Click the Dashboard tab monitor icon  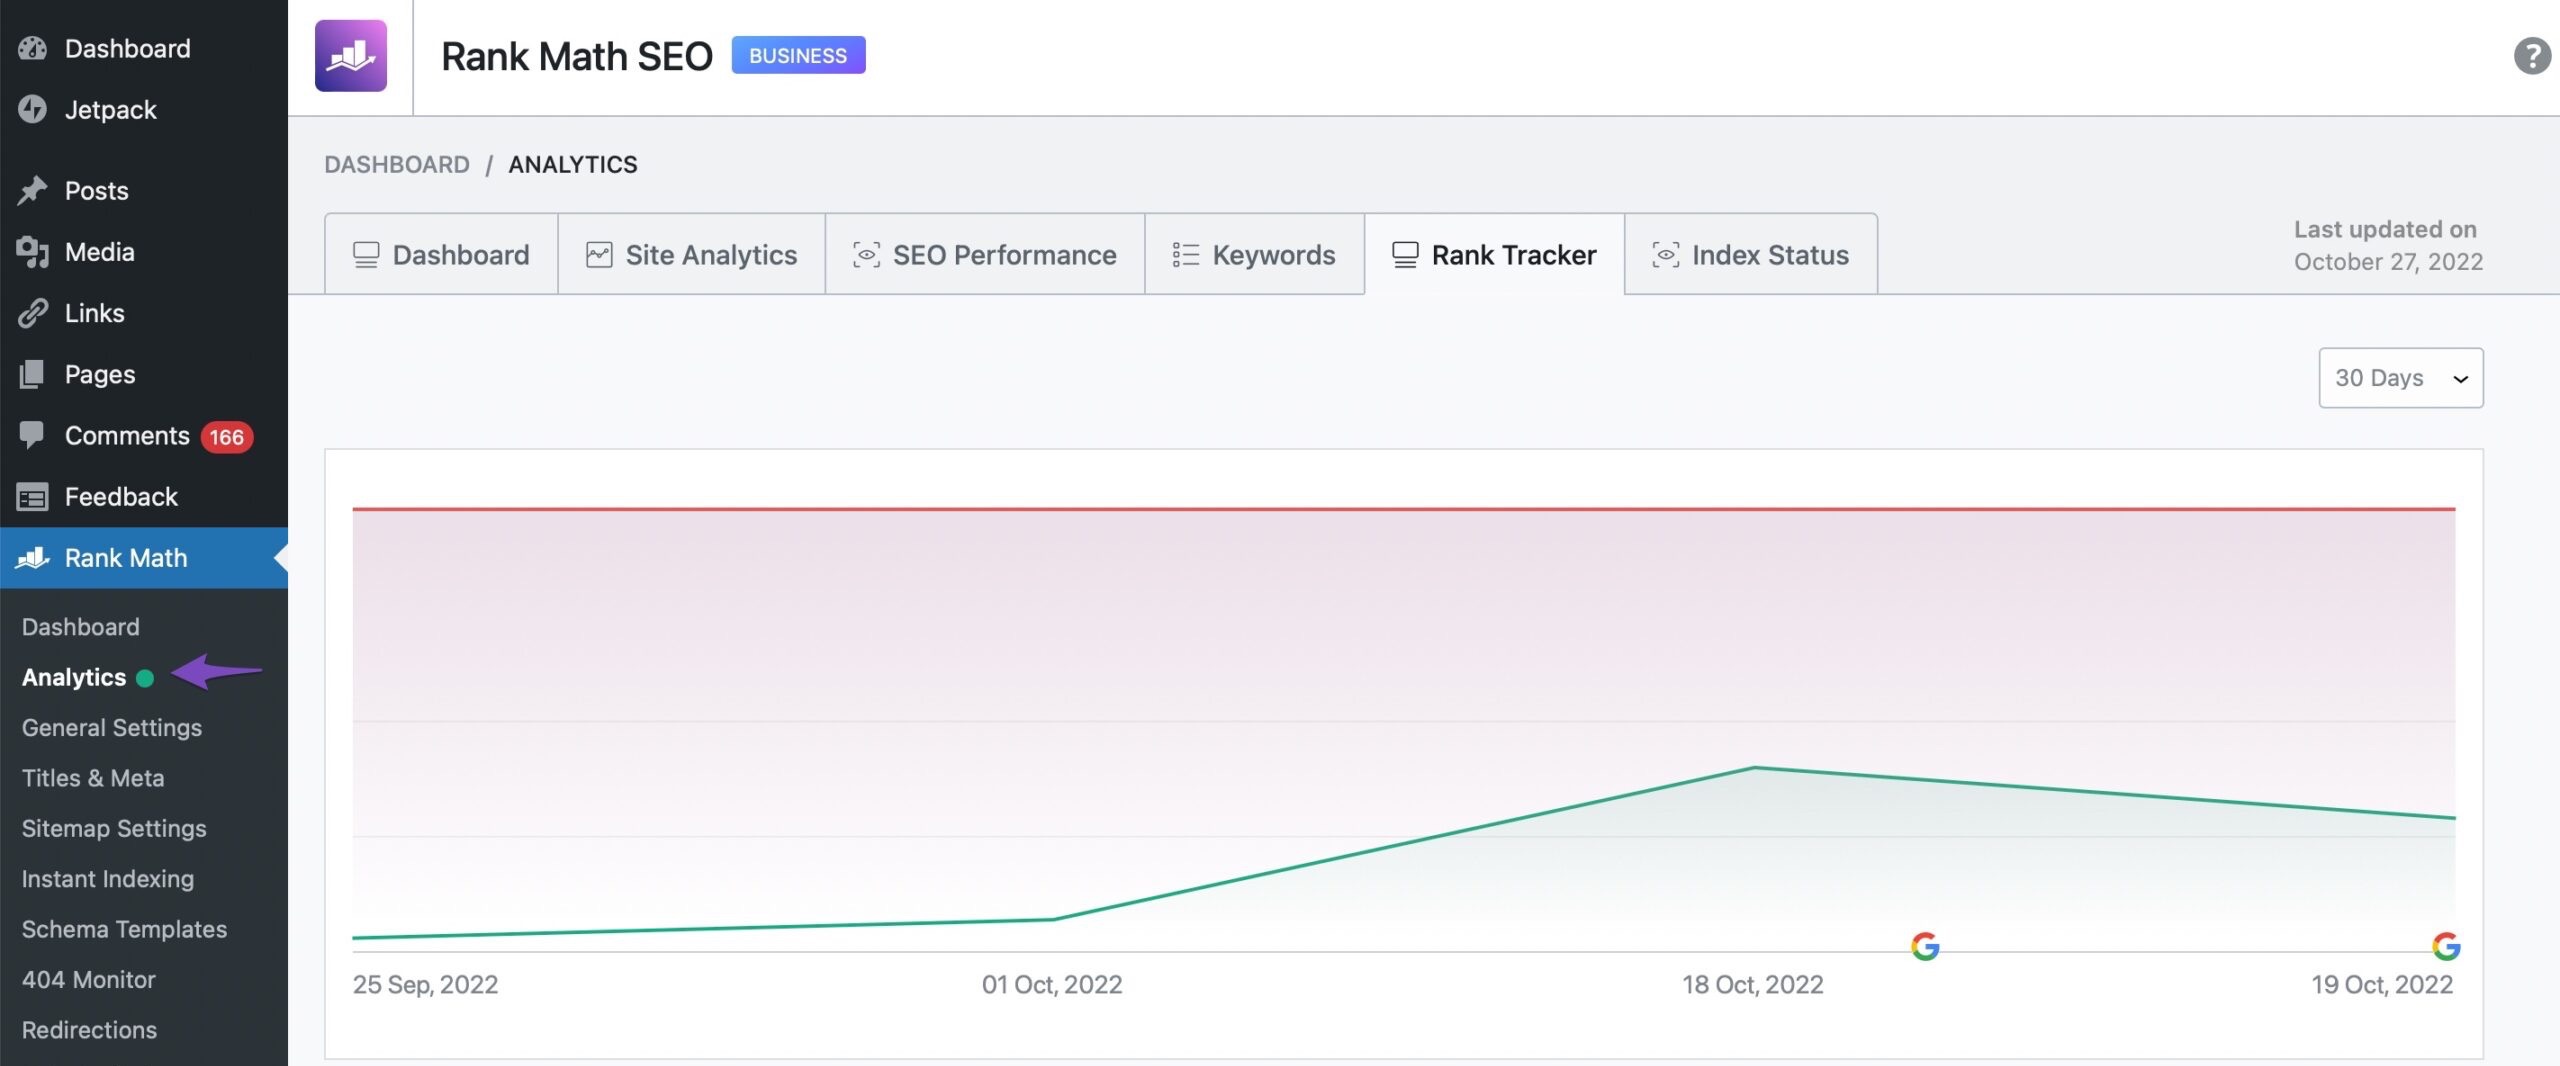tap(366, 255)
